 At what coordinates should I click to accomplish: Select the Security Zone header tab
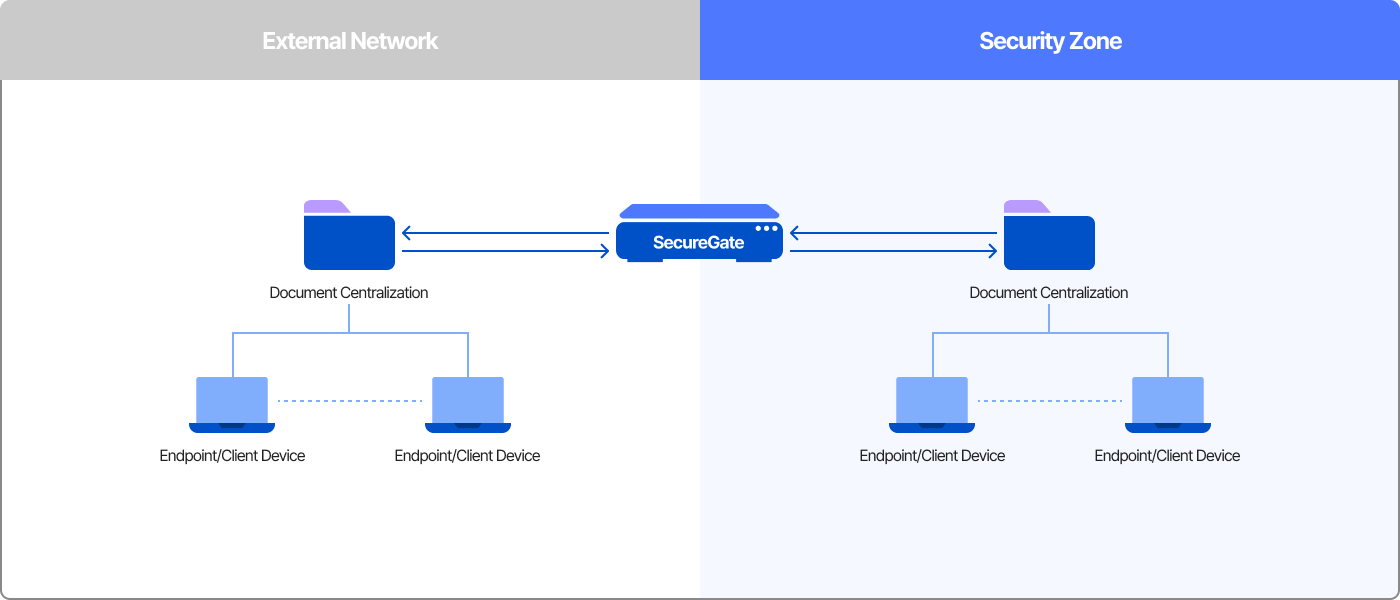[x=1050, y=41]
